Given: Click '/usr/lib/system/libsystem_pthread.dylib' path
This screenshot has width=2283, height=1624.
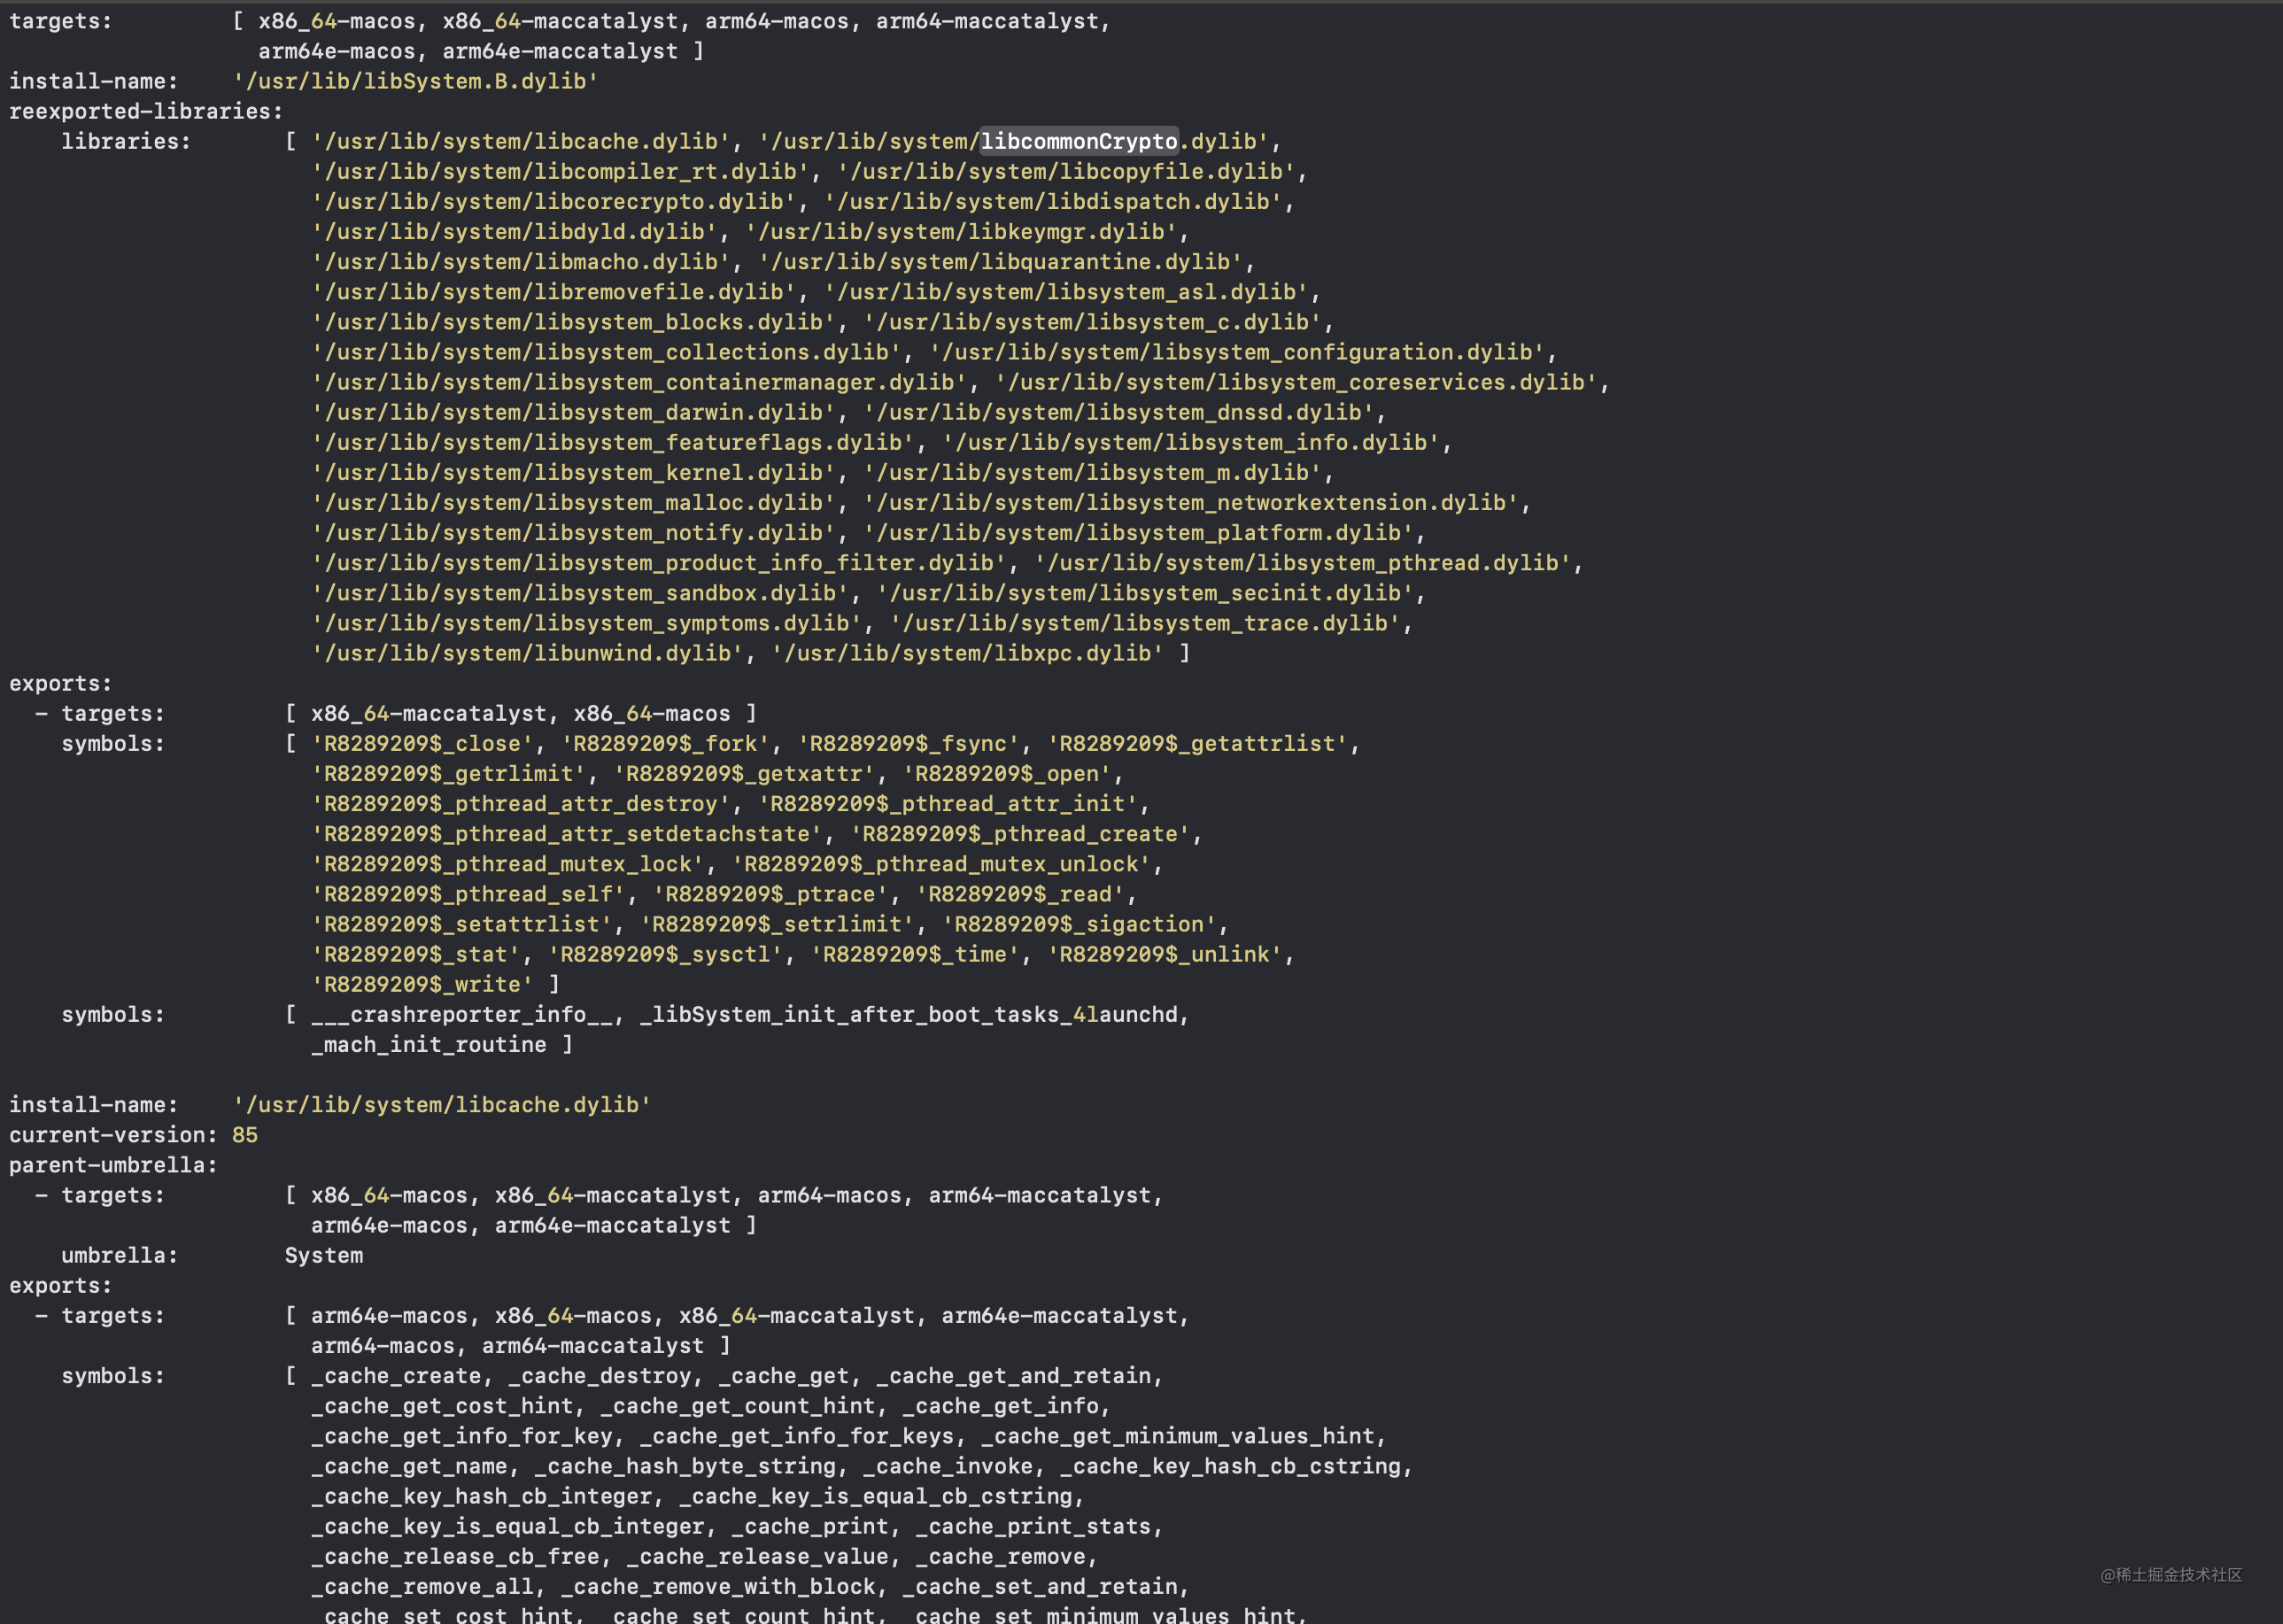Looking at the screenshot, I should click(1303, 562).
